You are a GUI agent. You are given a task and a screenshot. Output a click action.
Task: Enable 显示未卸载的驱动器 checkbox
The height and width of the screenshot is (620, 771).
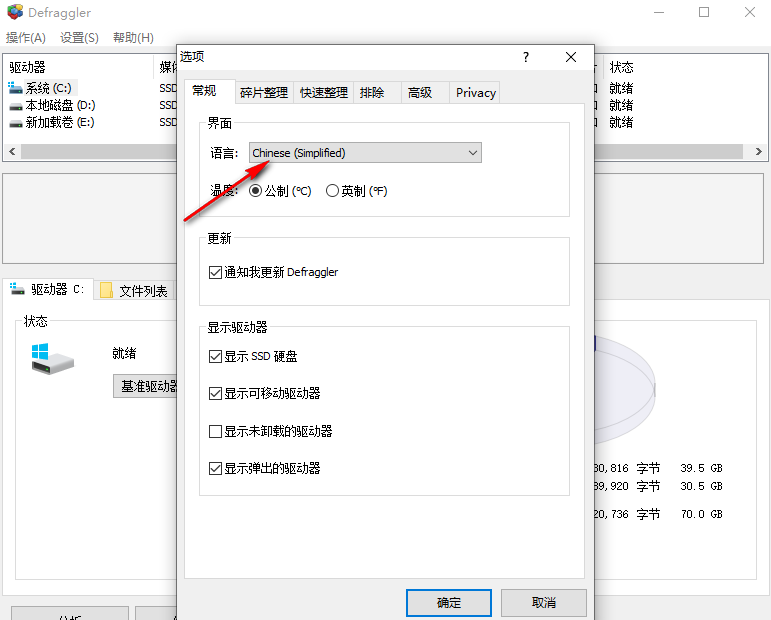point(215,431)
